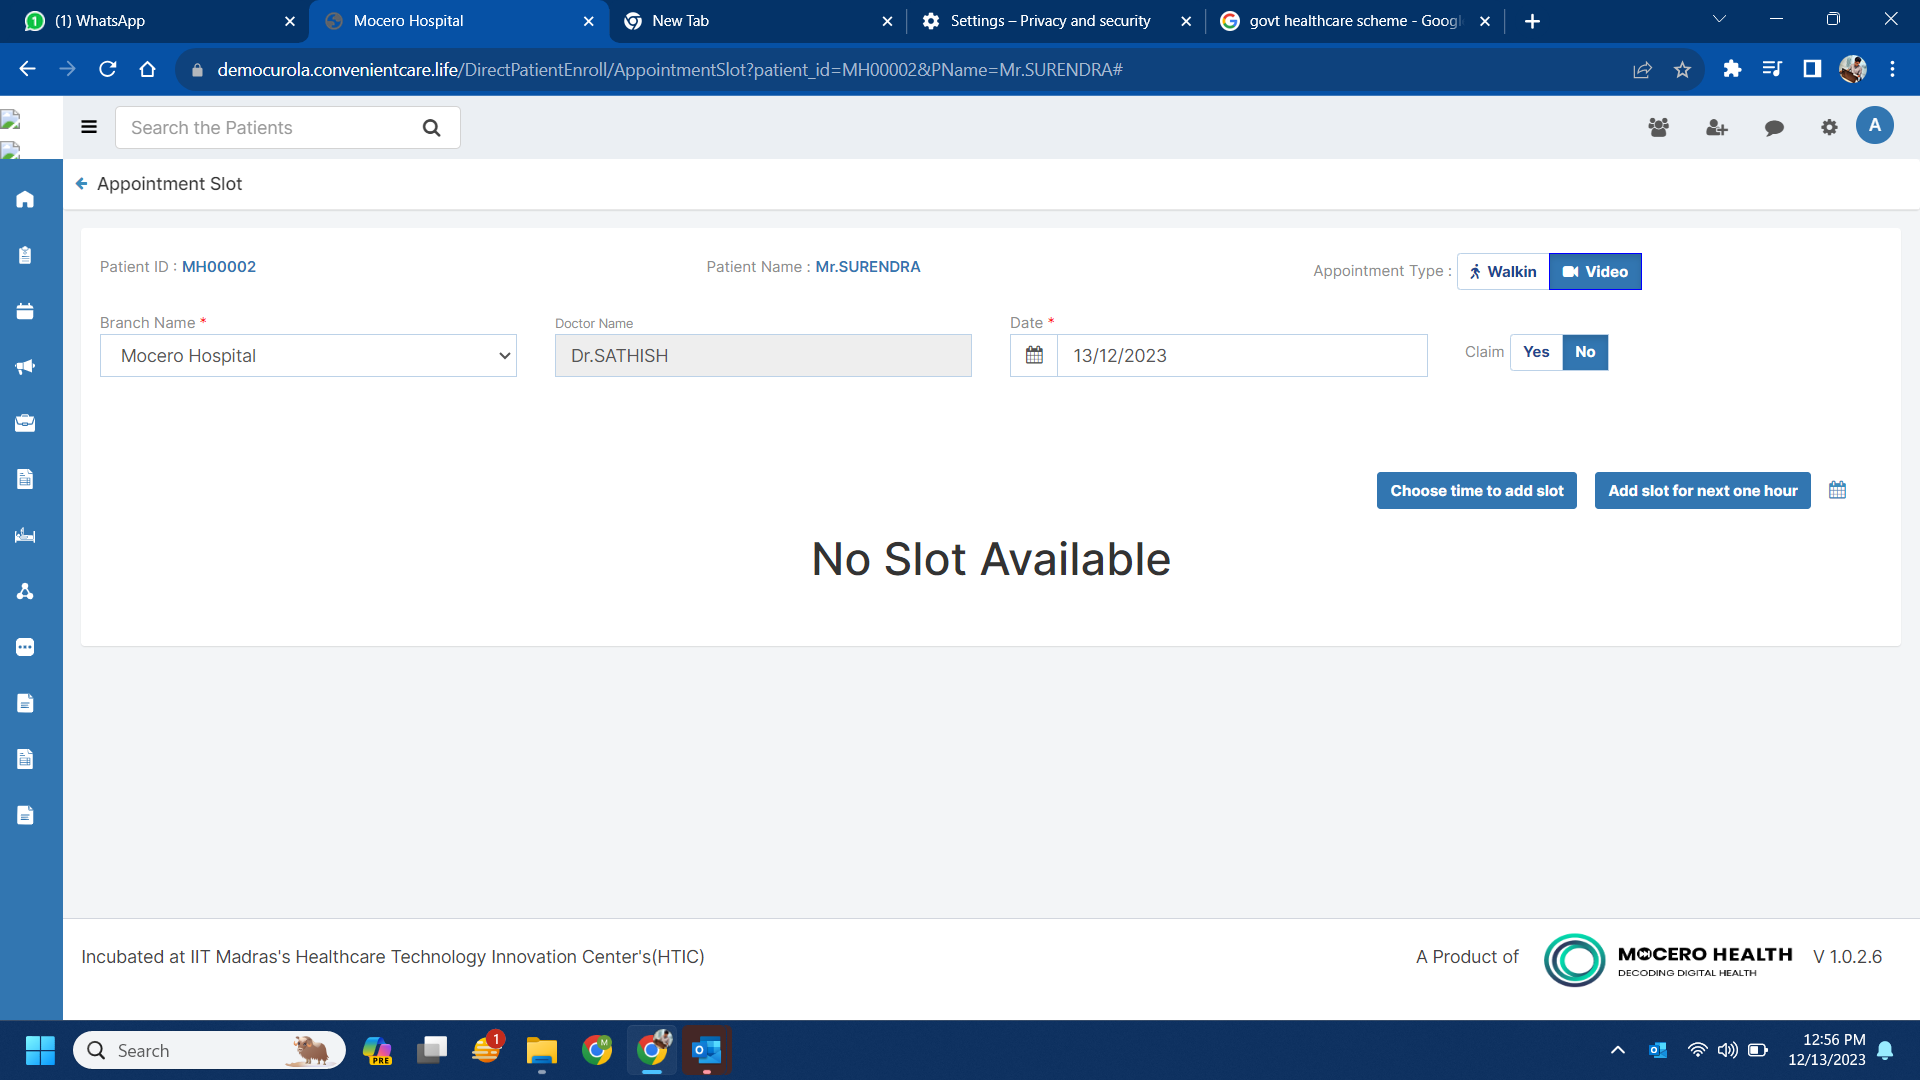This screenshot has height=1080, width=1920.
Task: Set Claim to Yes
Action: click(1536, 352)
